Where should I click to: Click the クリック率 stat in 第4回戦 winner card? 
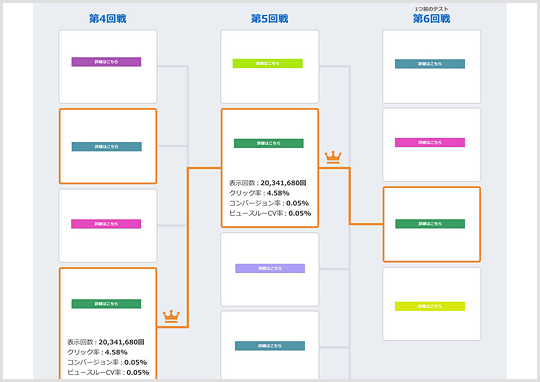coord(97,352)
